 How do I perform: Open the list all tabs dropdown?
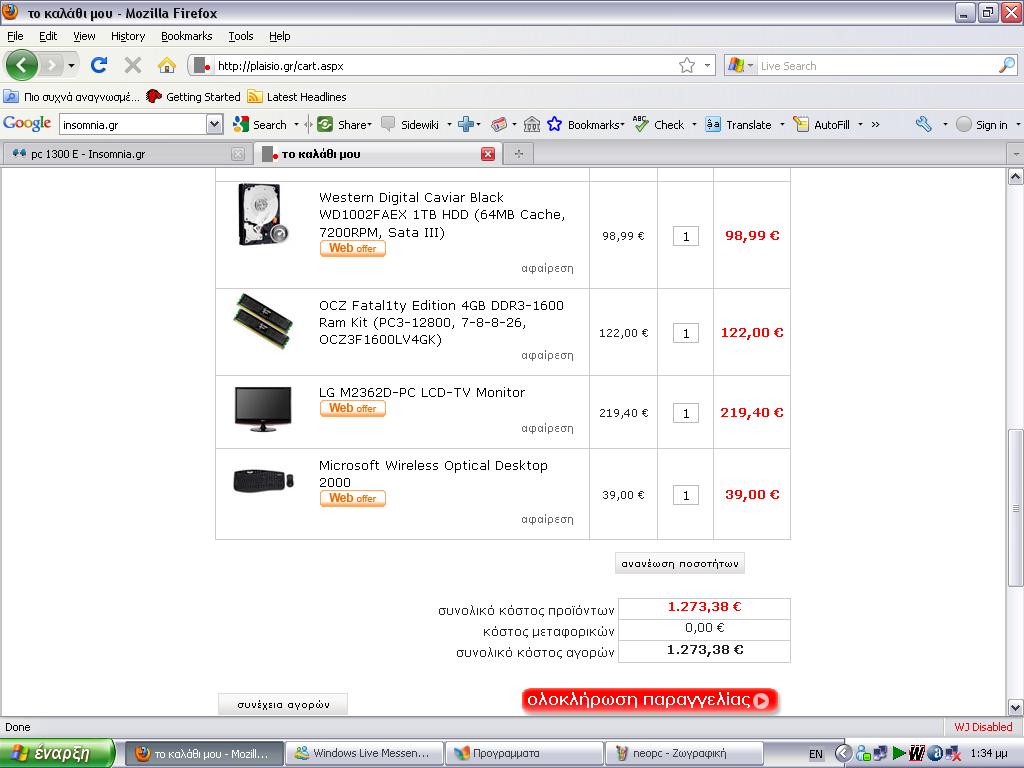pos(1016,154)
